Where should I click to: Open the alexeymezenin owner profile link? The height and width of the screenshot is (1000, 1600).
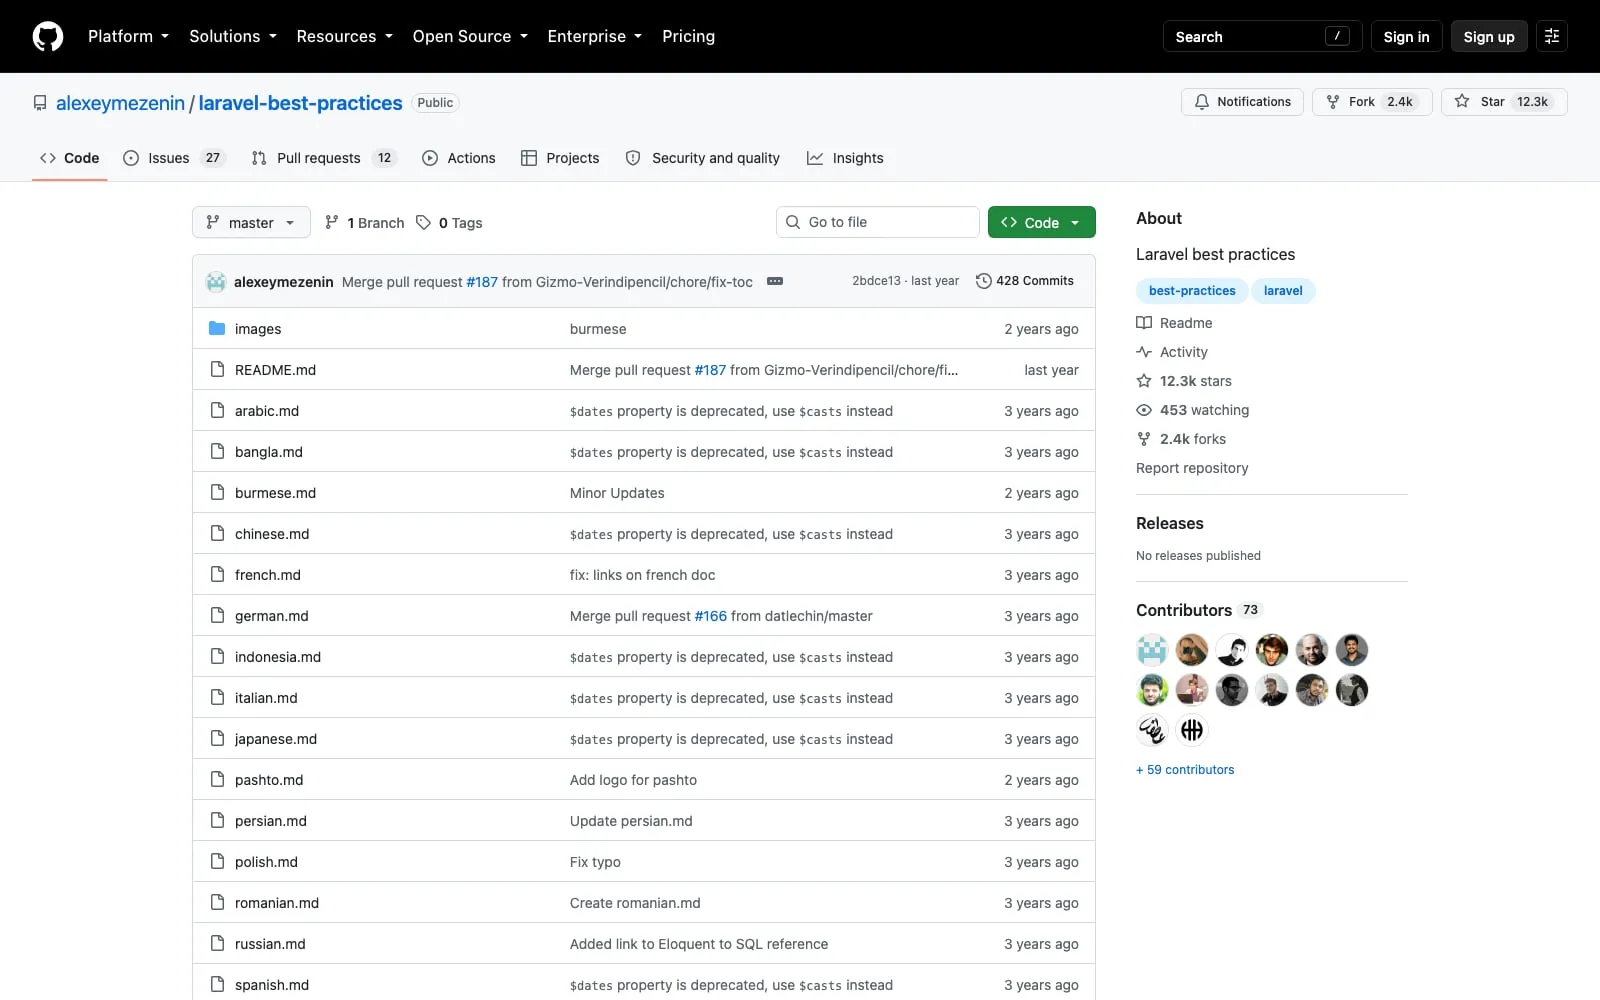(120, 103)
